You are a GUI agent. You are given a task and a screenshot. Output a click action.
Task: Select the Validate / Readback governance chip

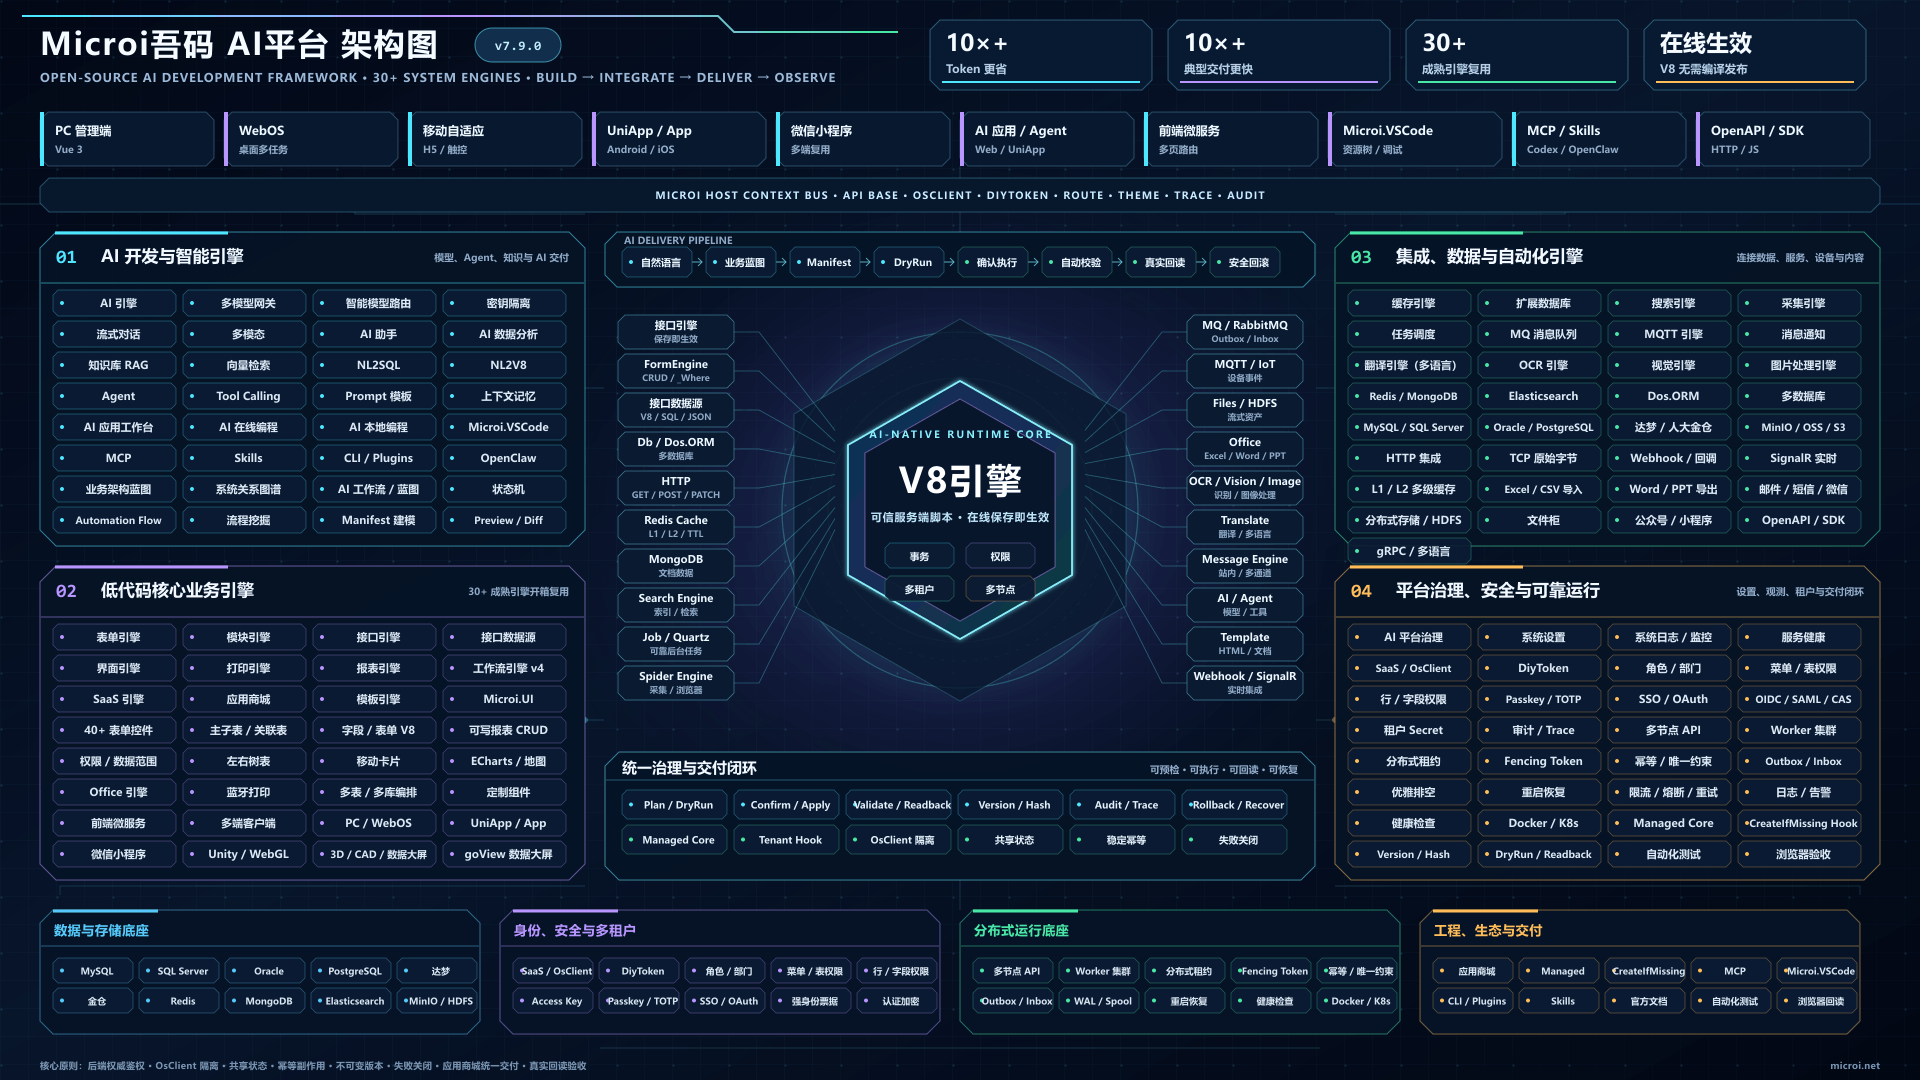coord(898,806)
